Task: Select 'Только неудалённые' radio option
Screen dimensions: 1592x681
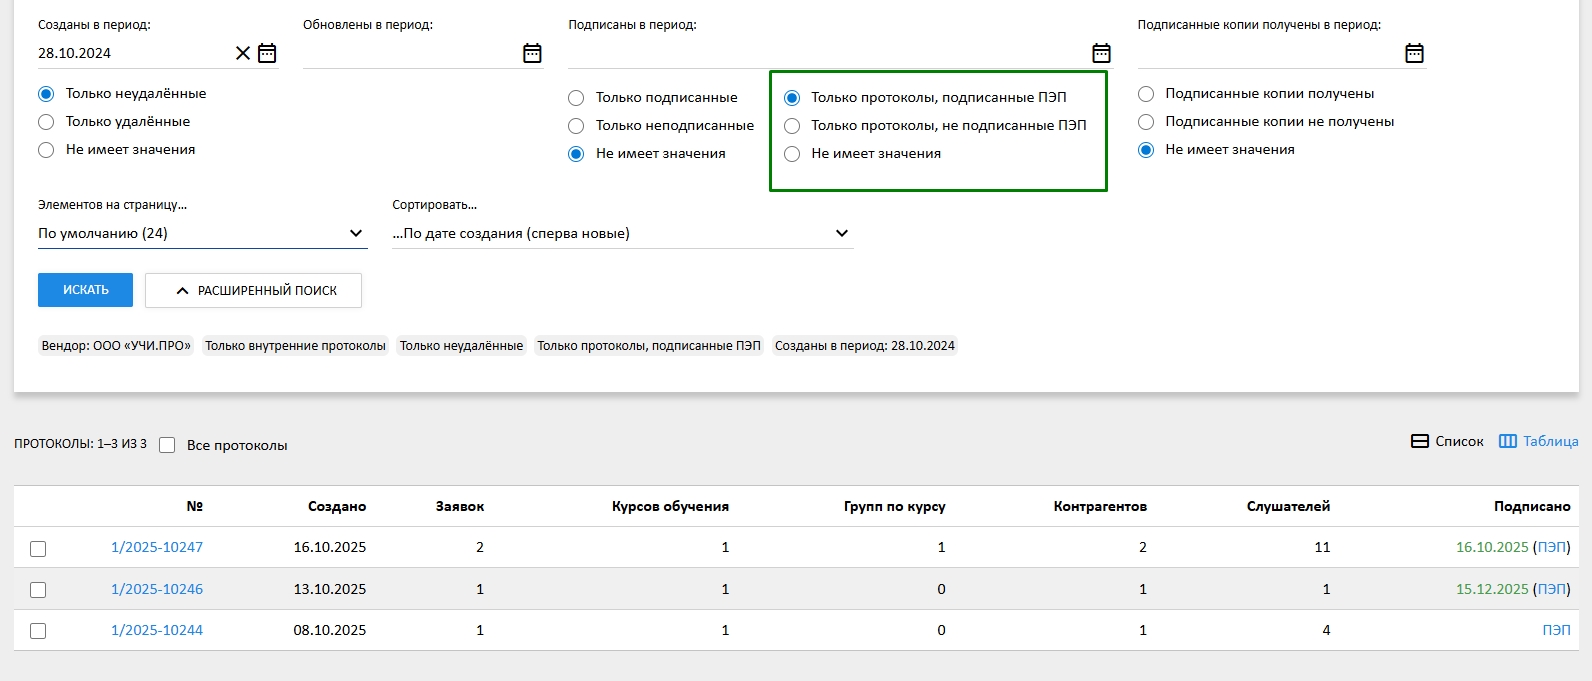Action: (x=46, y=94)
